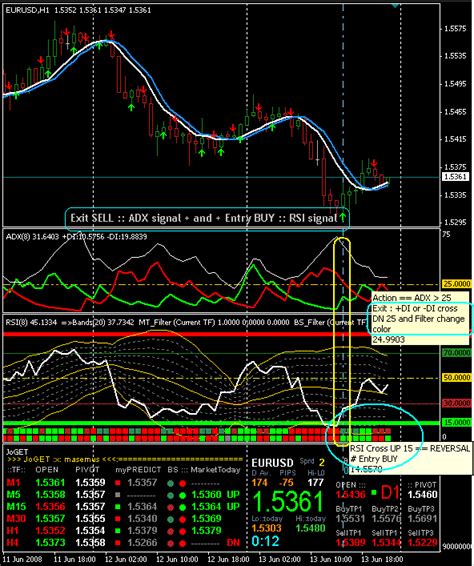
Task: Click the M1 timeframe label
Action: click(x=13, y=483)
